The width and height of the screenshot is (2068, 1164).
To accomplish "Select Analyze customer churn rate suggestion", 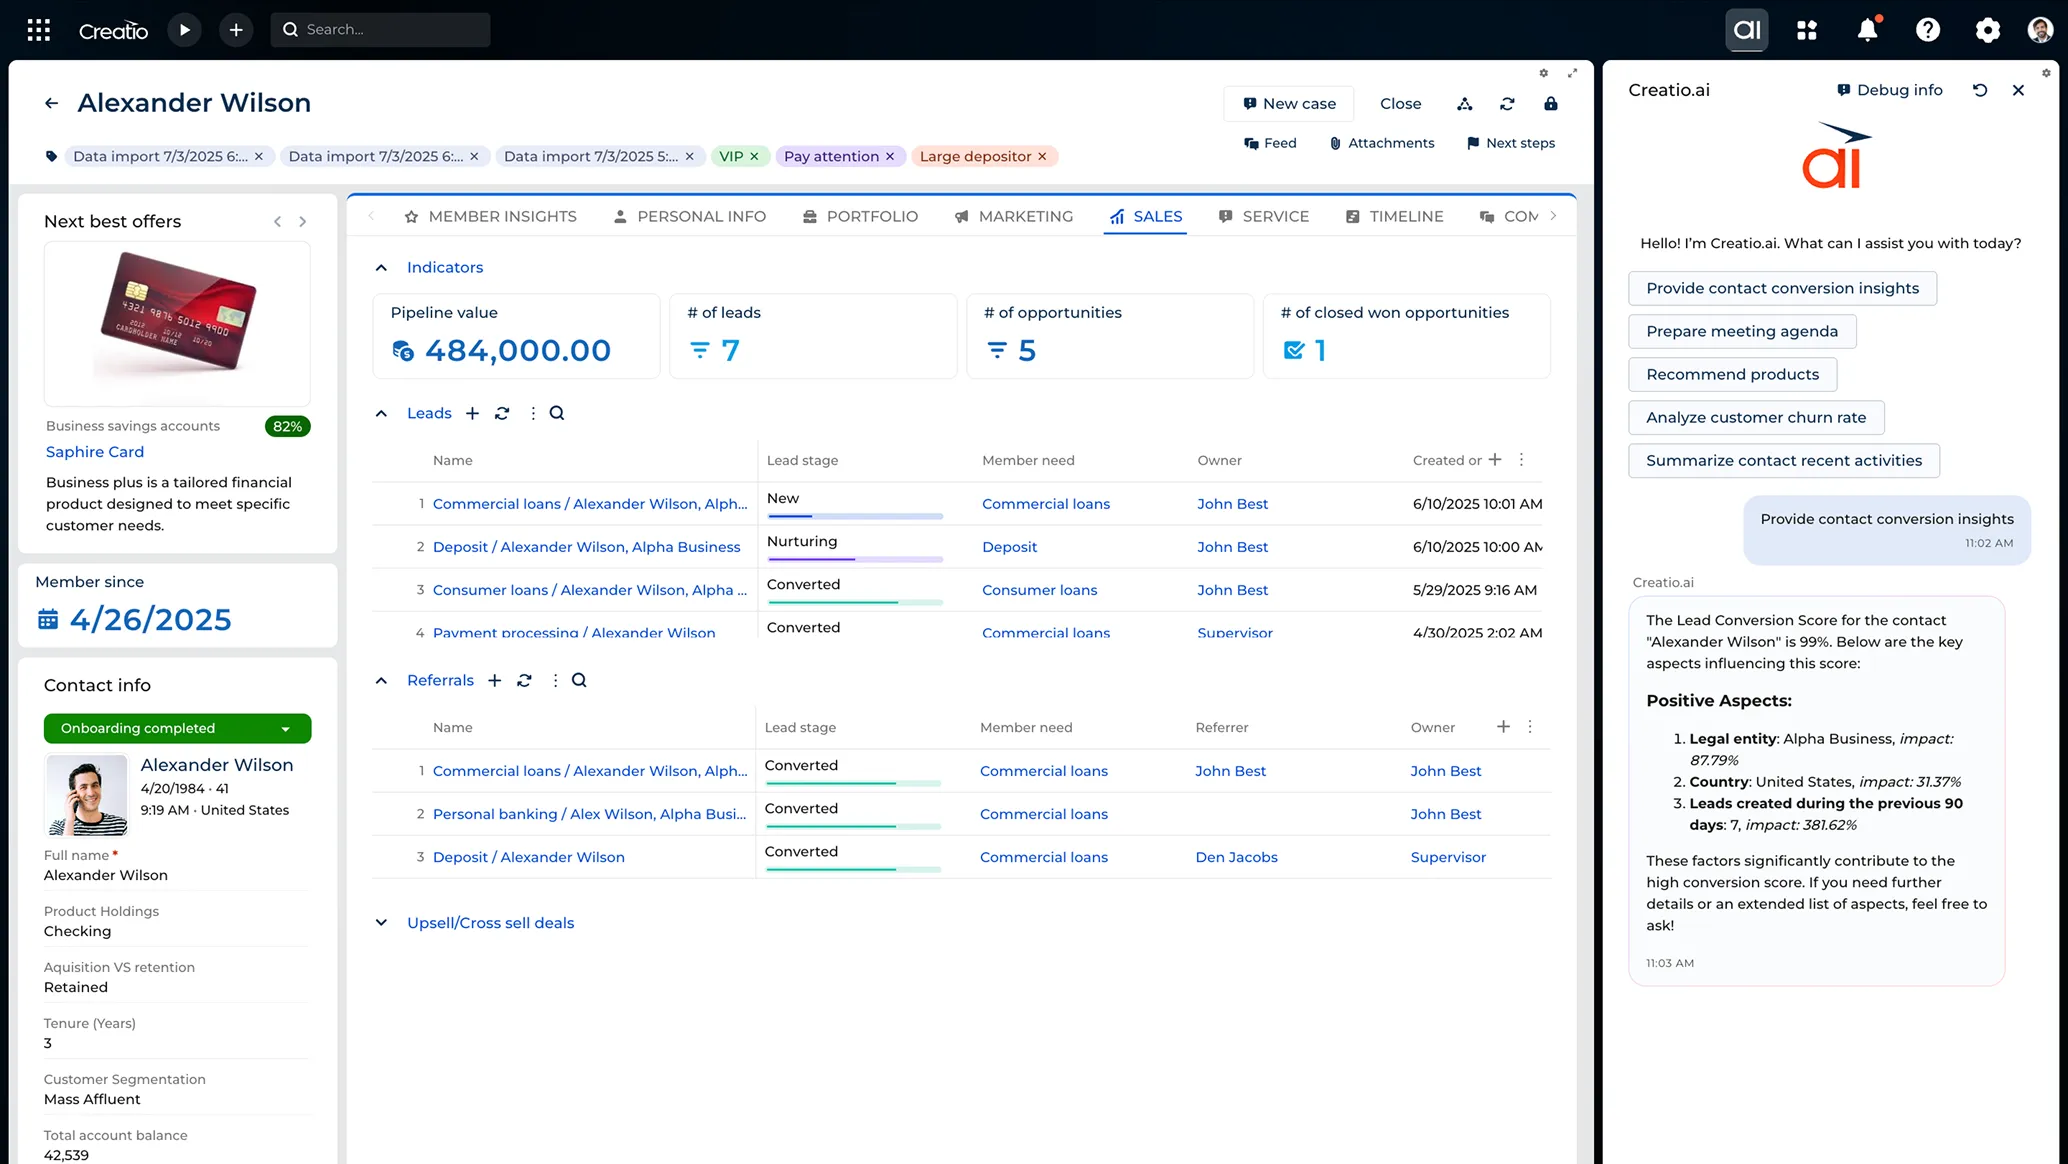I will coord(1755,417).
